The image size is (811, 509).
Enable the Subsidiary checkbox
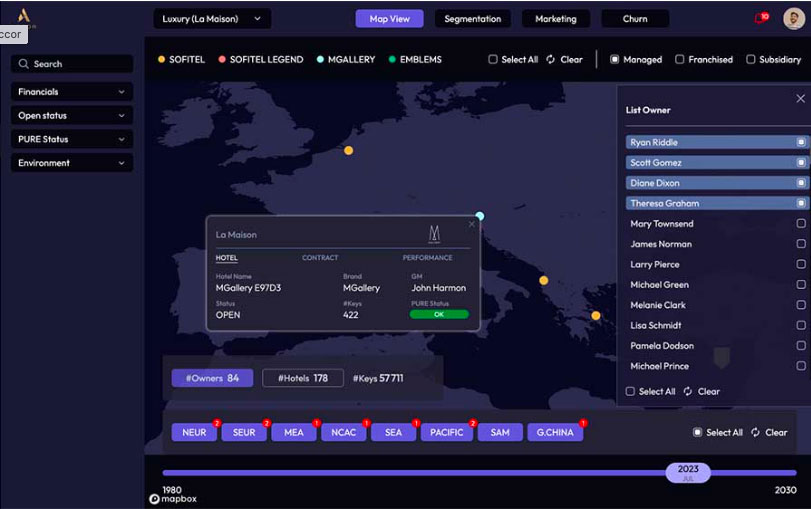tap(750, 59)
